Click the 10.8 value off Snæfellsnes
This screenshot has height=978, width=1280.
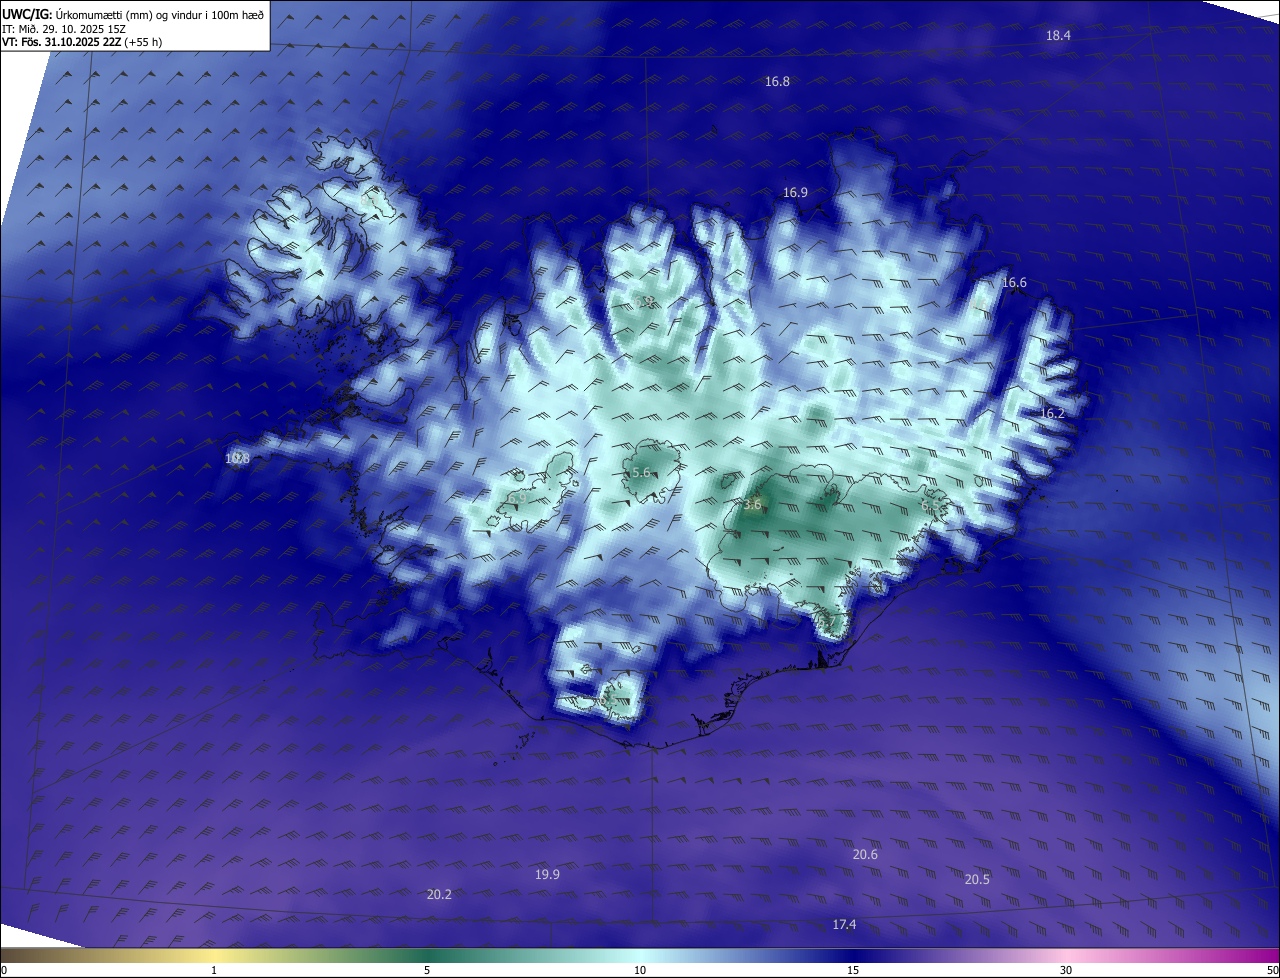tap(237, 459)
